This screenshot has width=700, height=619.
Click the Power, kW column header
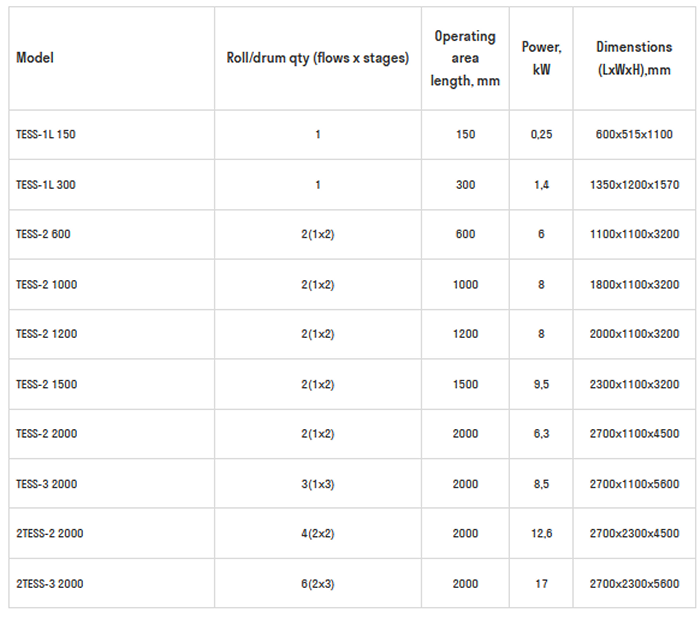point(541,58)
